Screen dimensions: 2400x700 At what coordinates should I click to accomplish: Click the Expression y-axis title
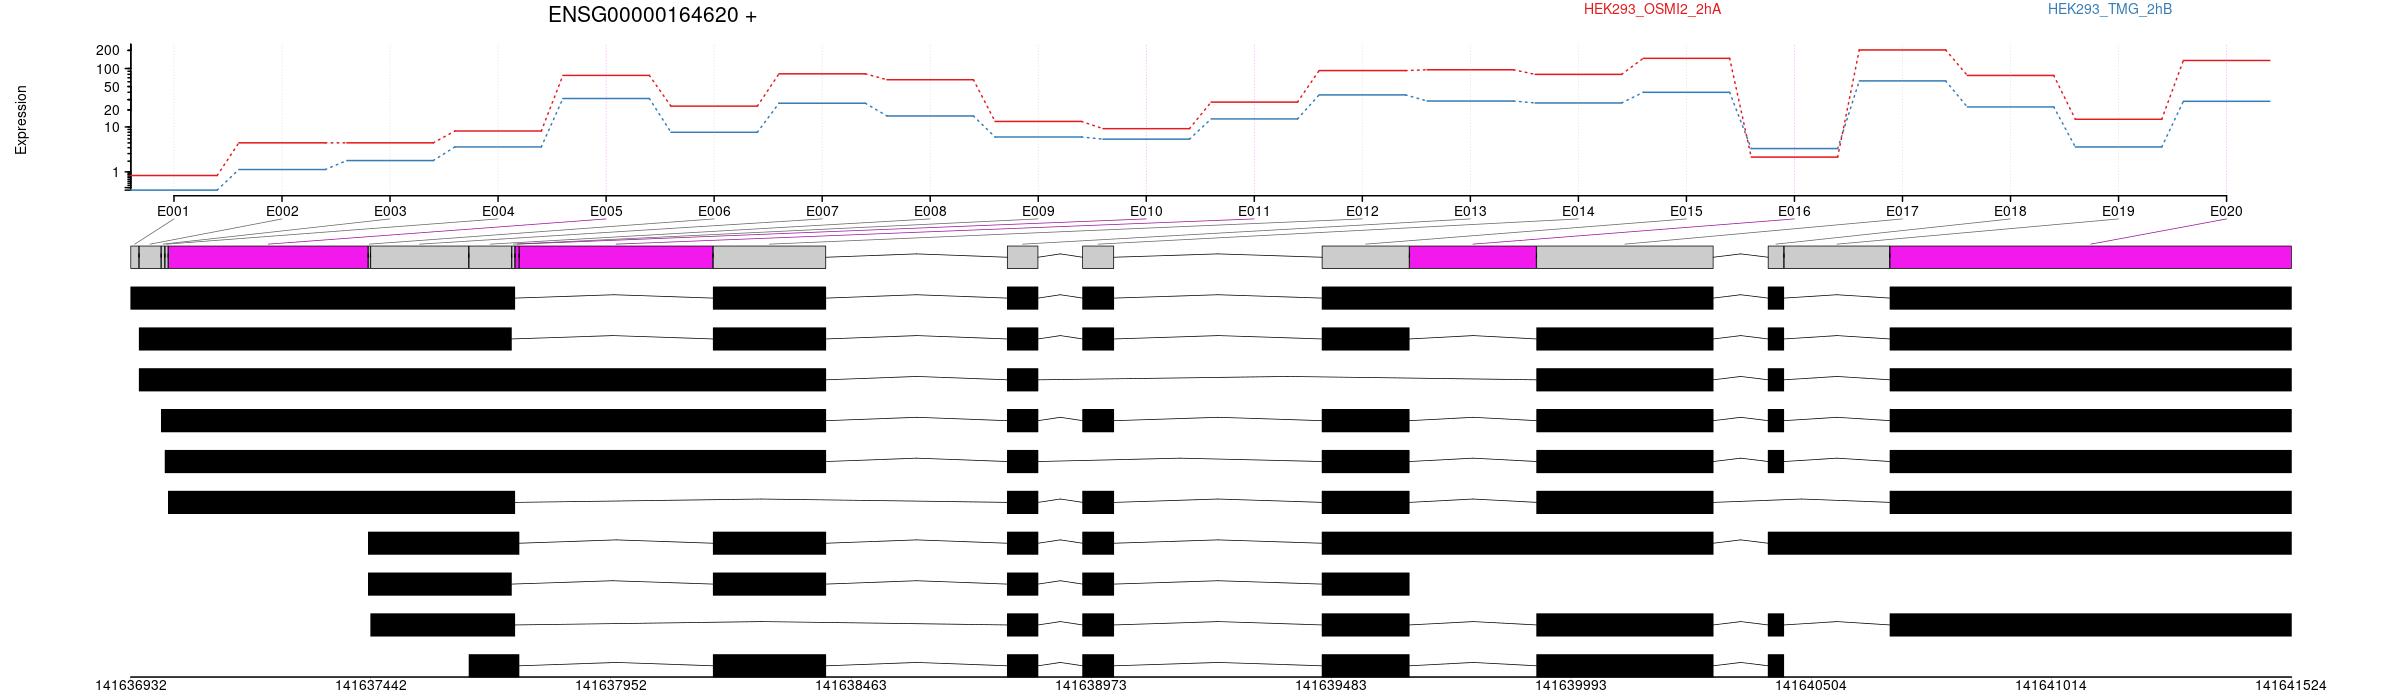21,120
